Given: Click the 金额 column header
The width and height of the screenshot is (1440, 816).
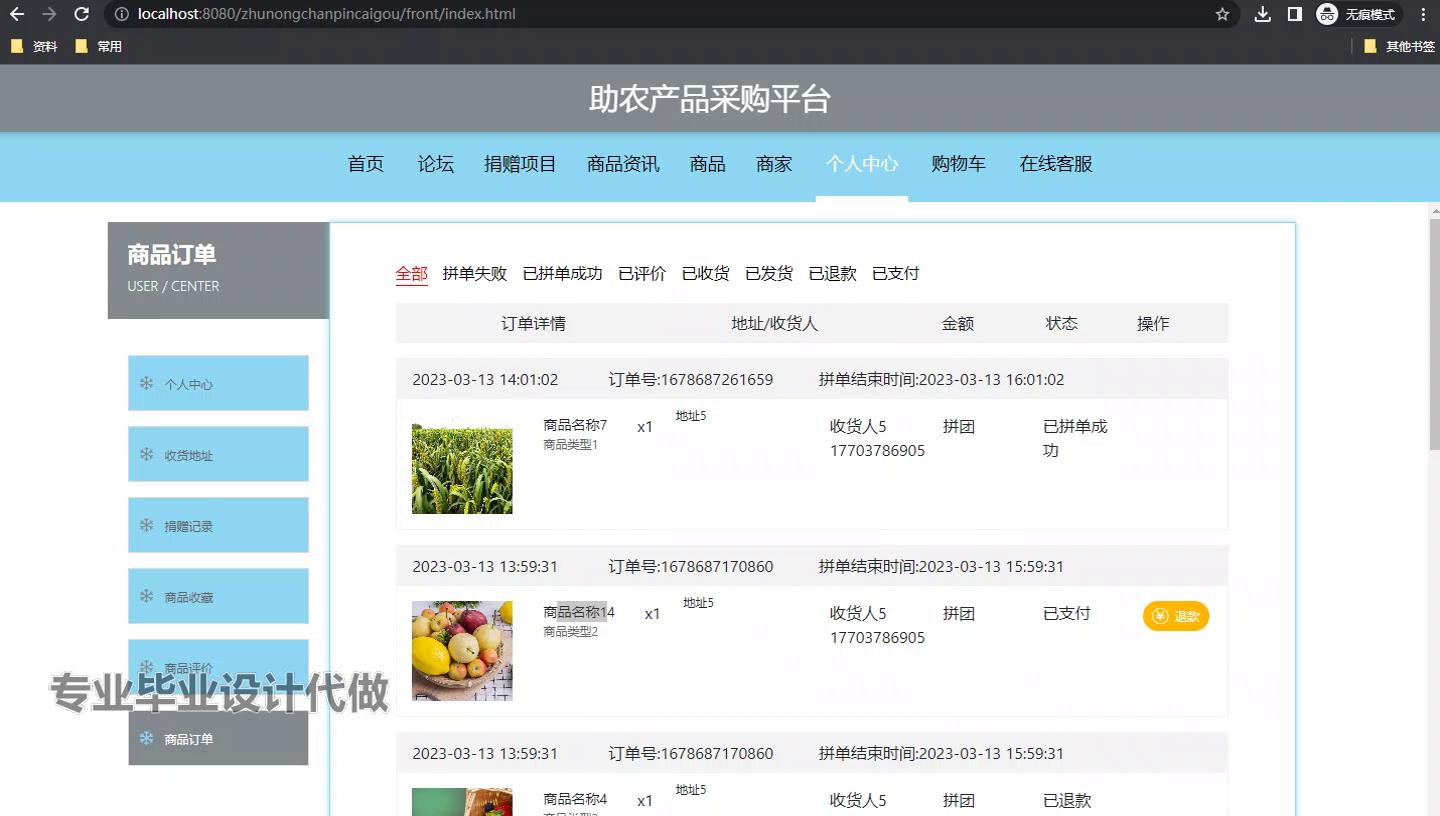Looking at the screenshot, I should pos(958,323).
